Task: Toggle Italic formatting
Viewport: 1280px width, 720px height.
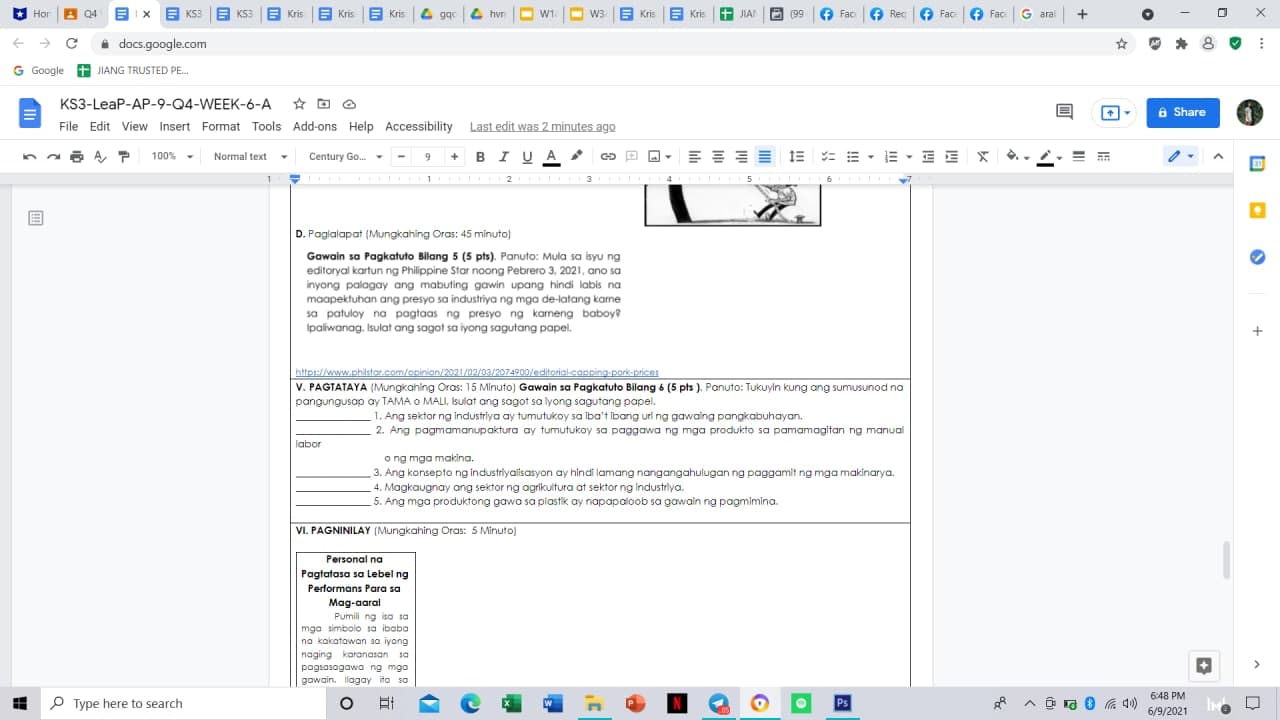Action: (x=503, y=157)
